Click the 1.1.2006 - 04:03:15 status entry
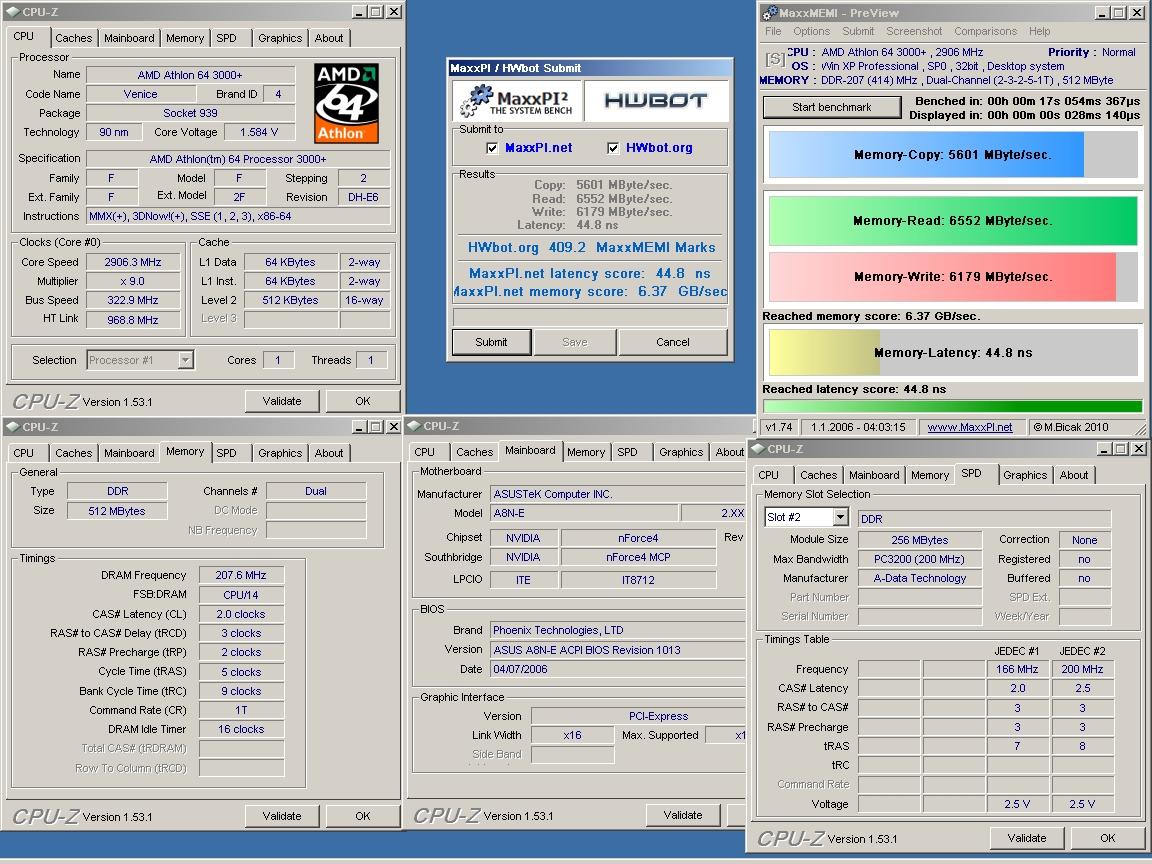This screenshot has height=864, width=1152. [858, 427]
